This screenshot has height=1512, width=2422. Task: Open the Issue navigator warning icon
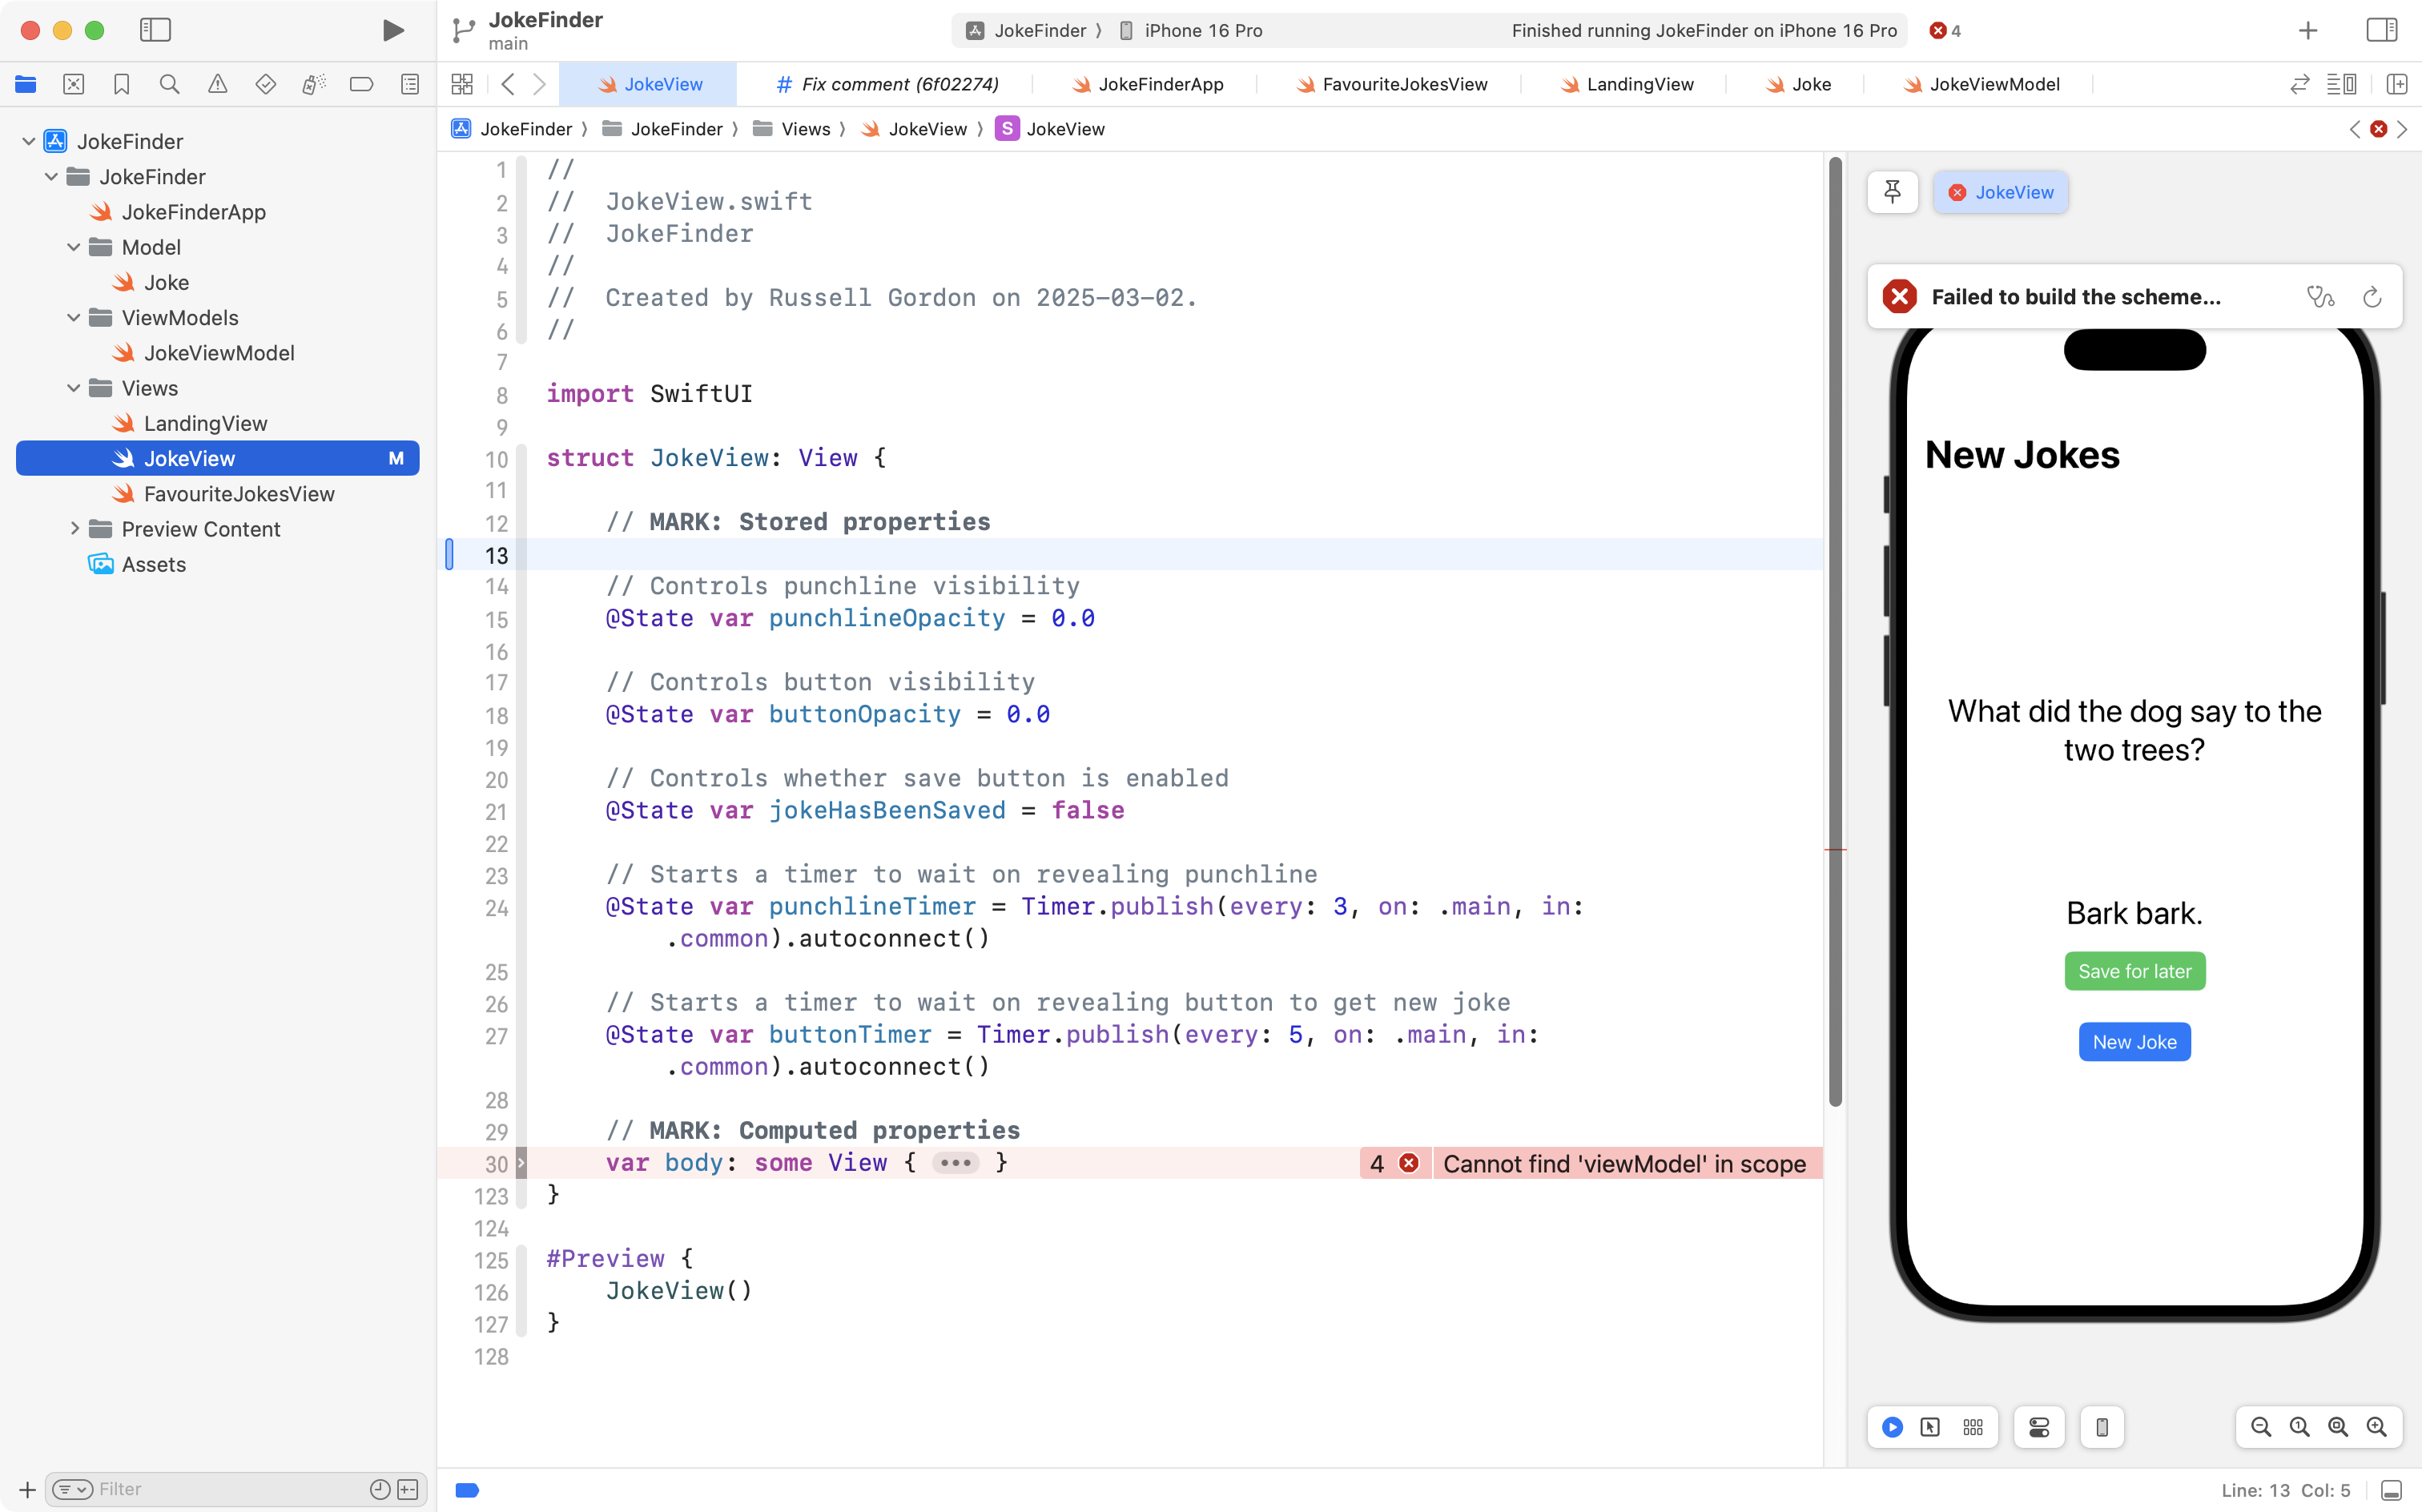coord(217,84)
